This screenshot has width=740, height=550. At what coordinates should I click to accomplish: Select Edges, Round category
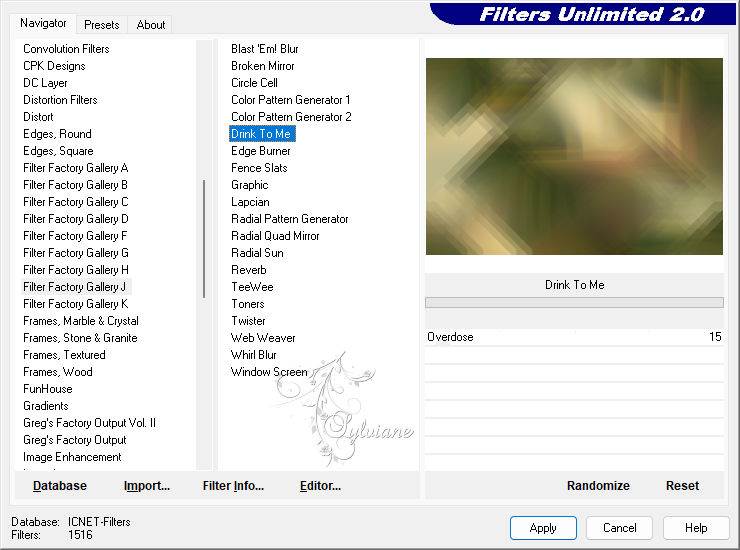57,134
